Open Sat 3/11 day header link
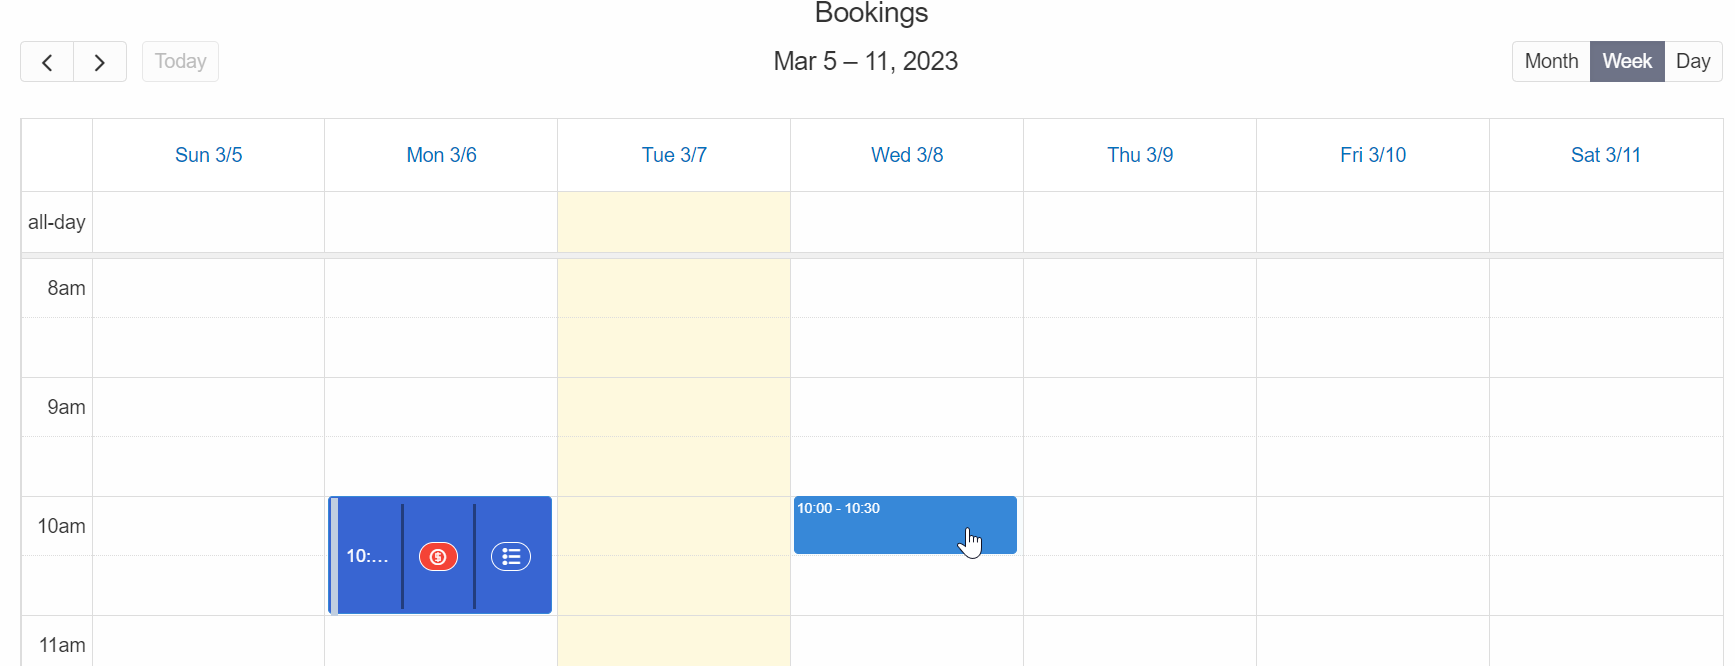This screenshot has height=666, width=1735. tap(1606, 155)
